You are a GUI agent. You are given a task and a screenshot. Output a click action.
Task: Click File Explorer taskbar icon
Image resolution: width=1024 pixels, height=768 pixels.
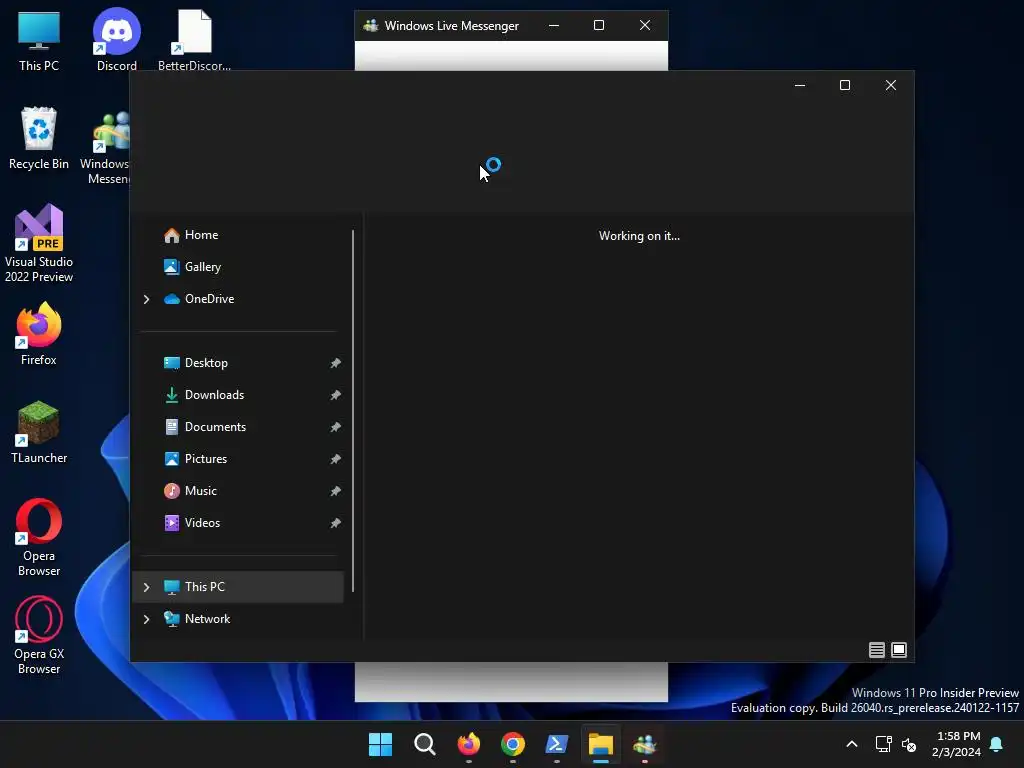[601, 744]
